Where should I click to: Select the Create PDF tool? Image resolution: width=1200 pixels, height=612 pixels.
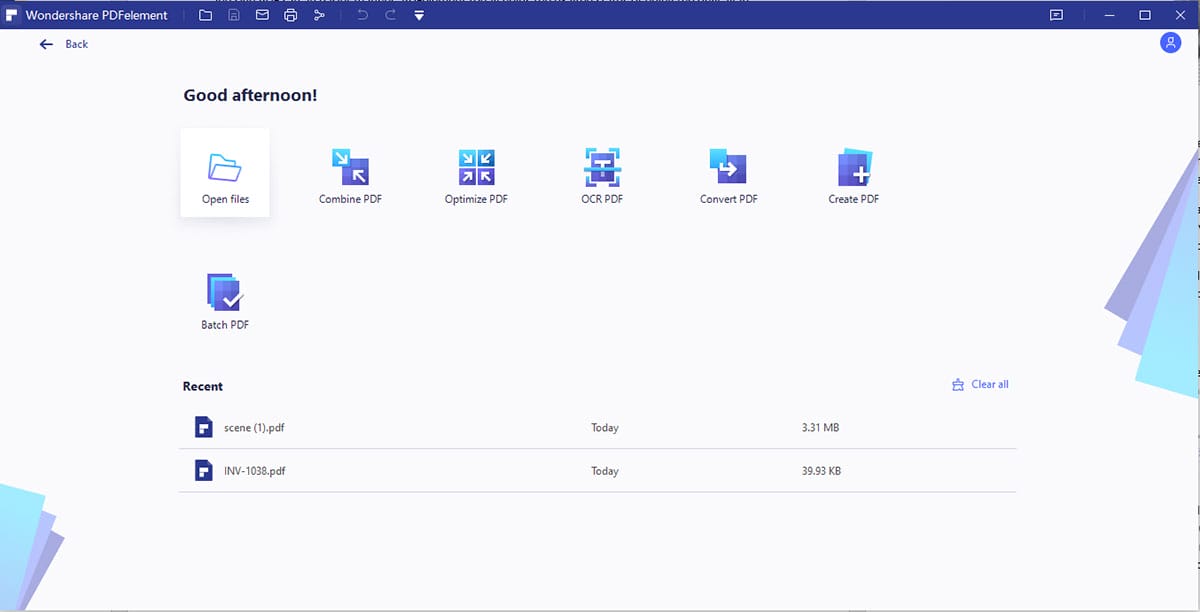coord(854,175)
